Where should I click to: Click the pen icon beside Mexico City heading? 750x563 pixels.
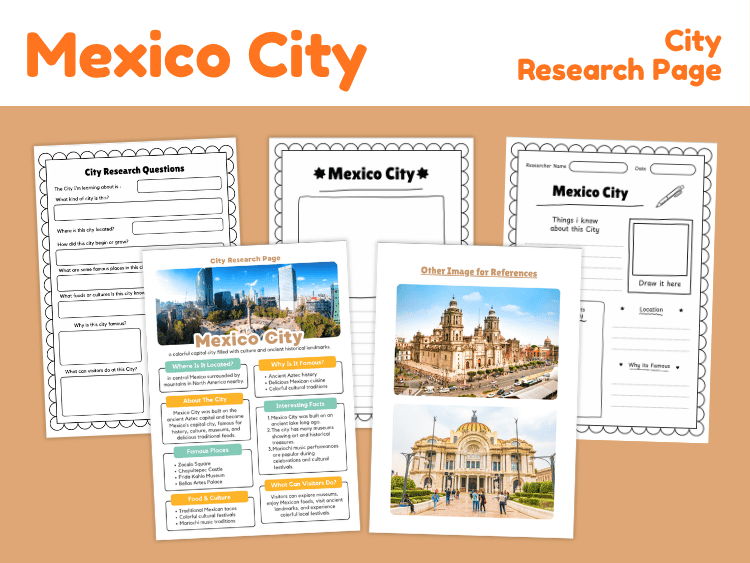tap(670, 196)
